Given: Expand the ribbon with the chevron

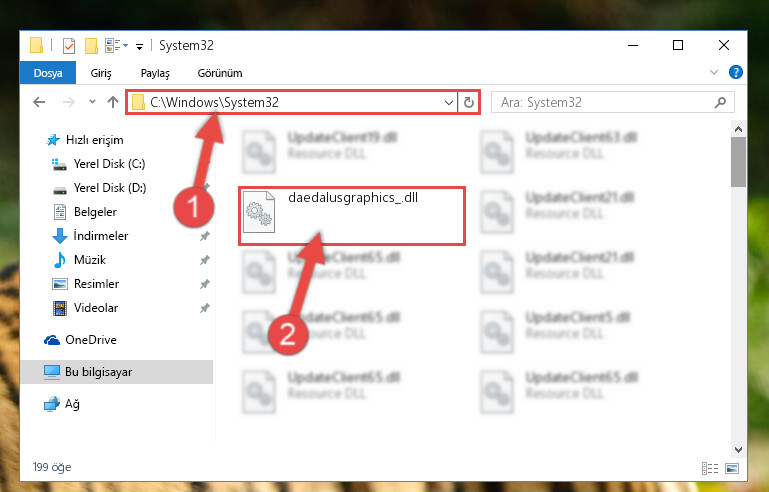Looking at the screenshot, I should (x=714, y=72).
